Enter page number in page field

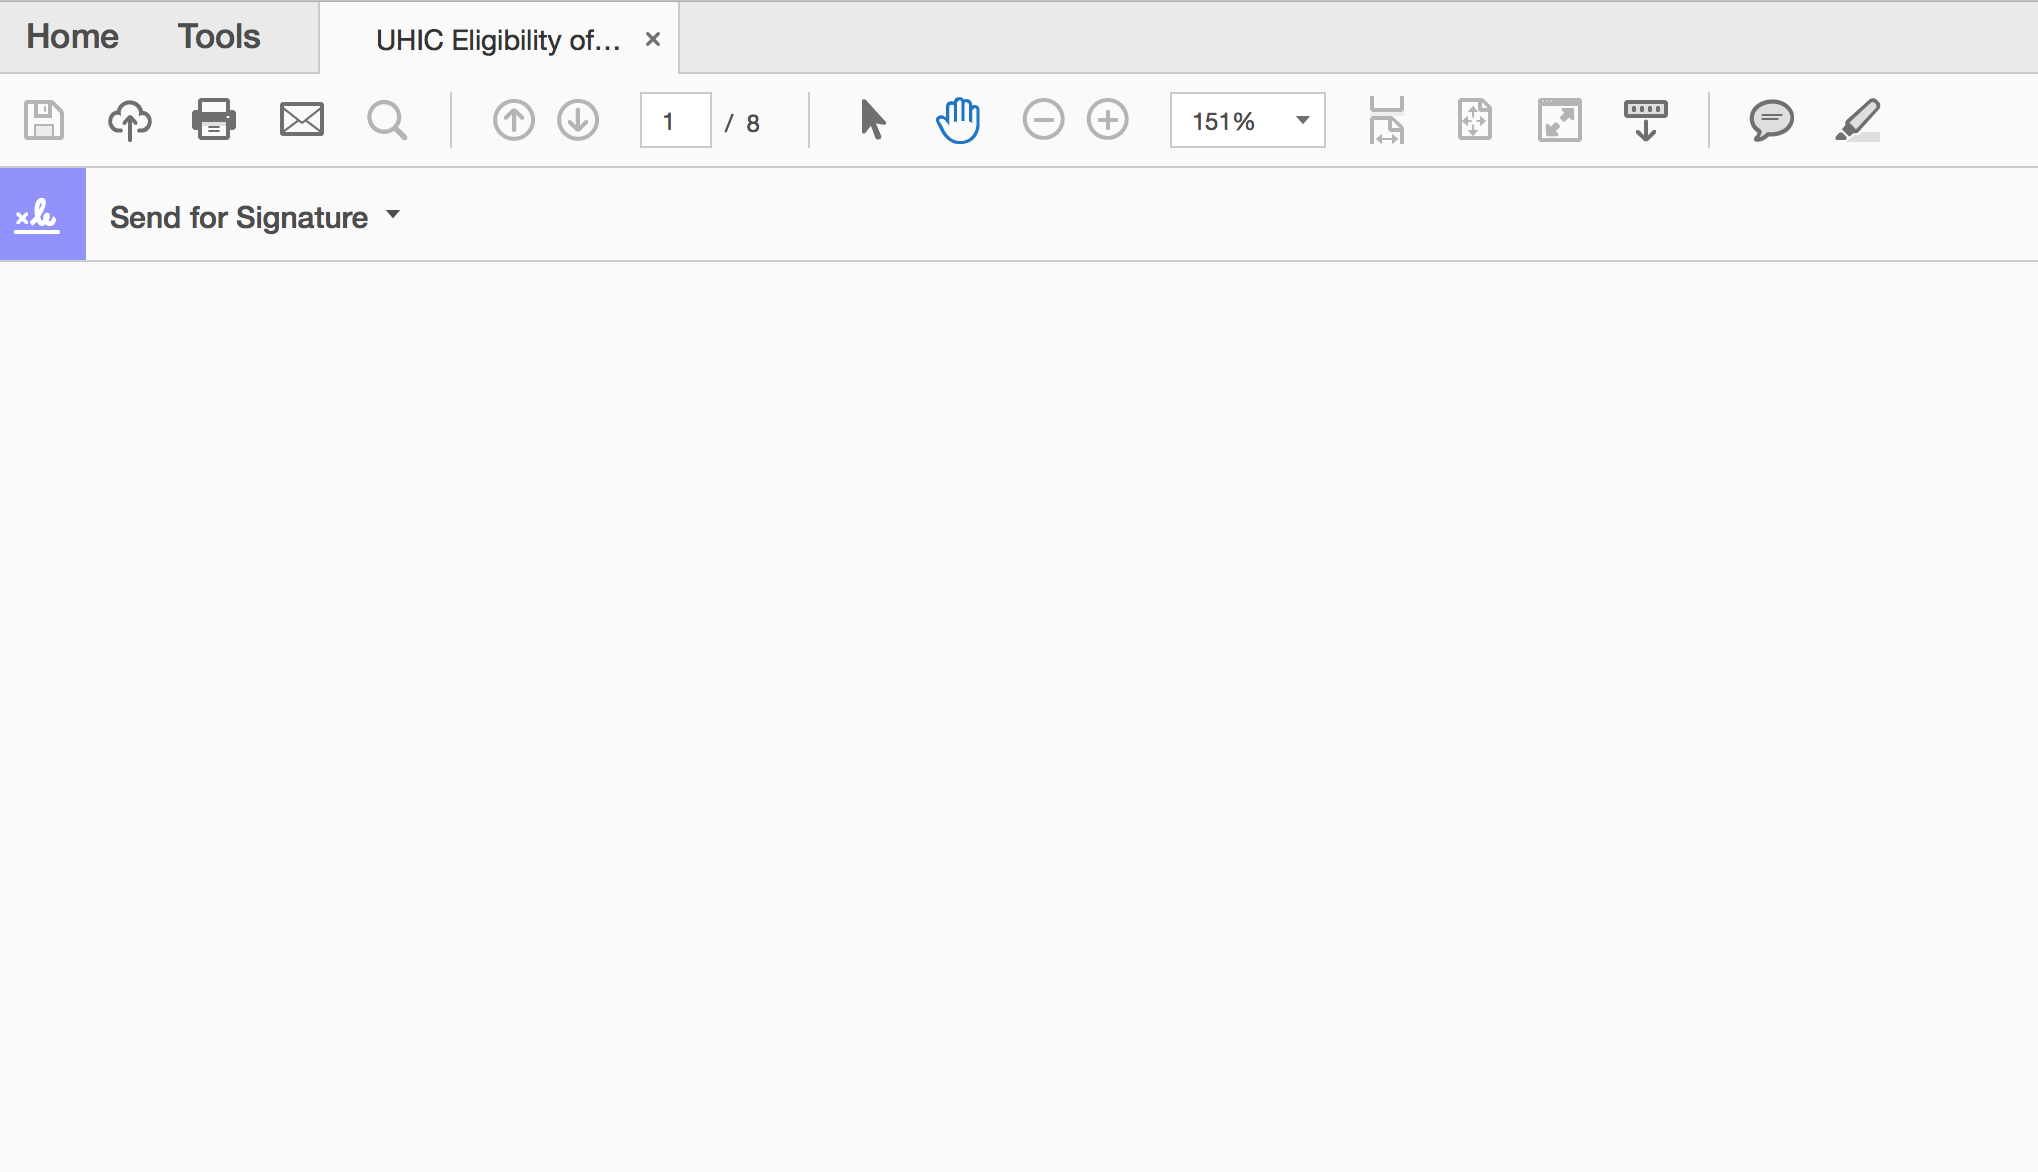coord(673,122)
